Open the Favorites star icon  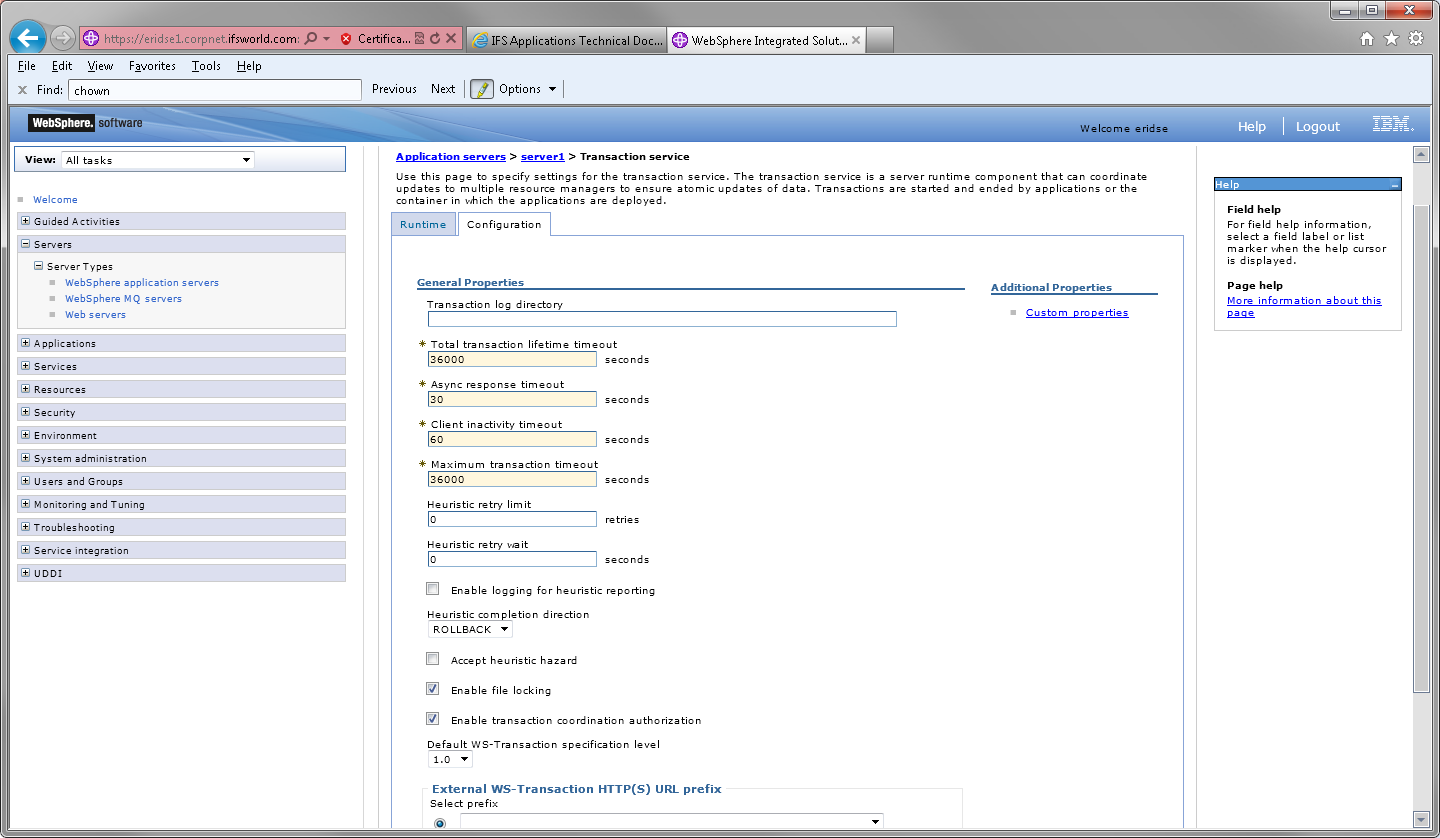pos(1390,38)
